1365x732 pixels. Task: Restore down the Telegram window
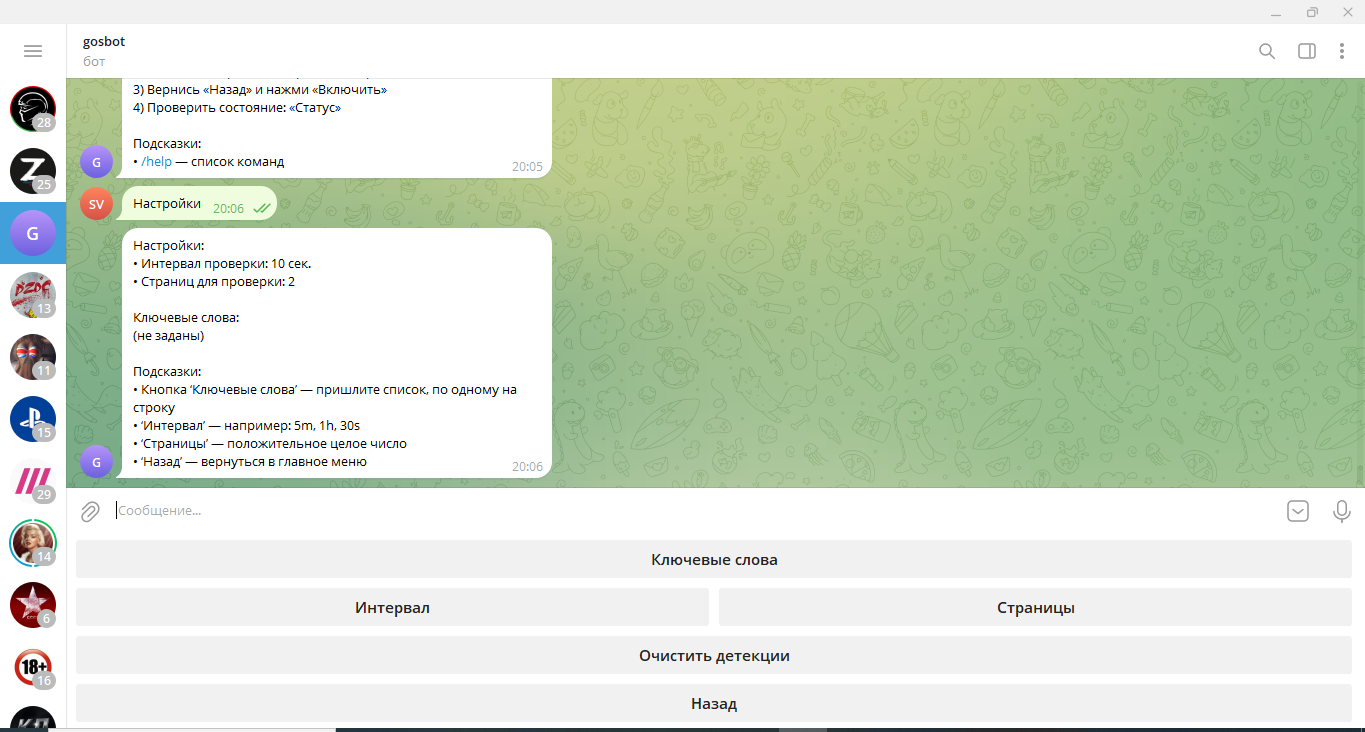(x=1312, y=12)
